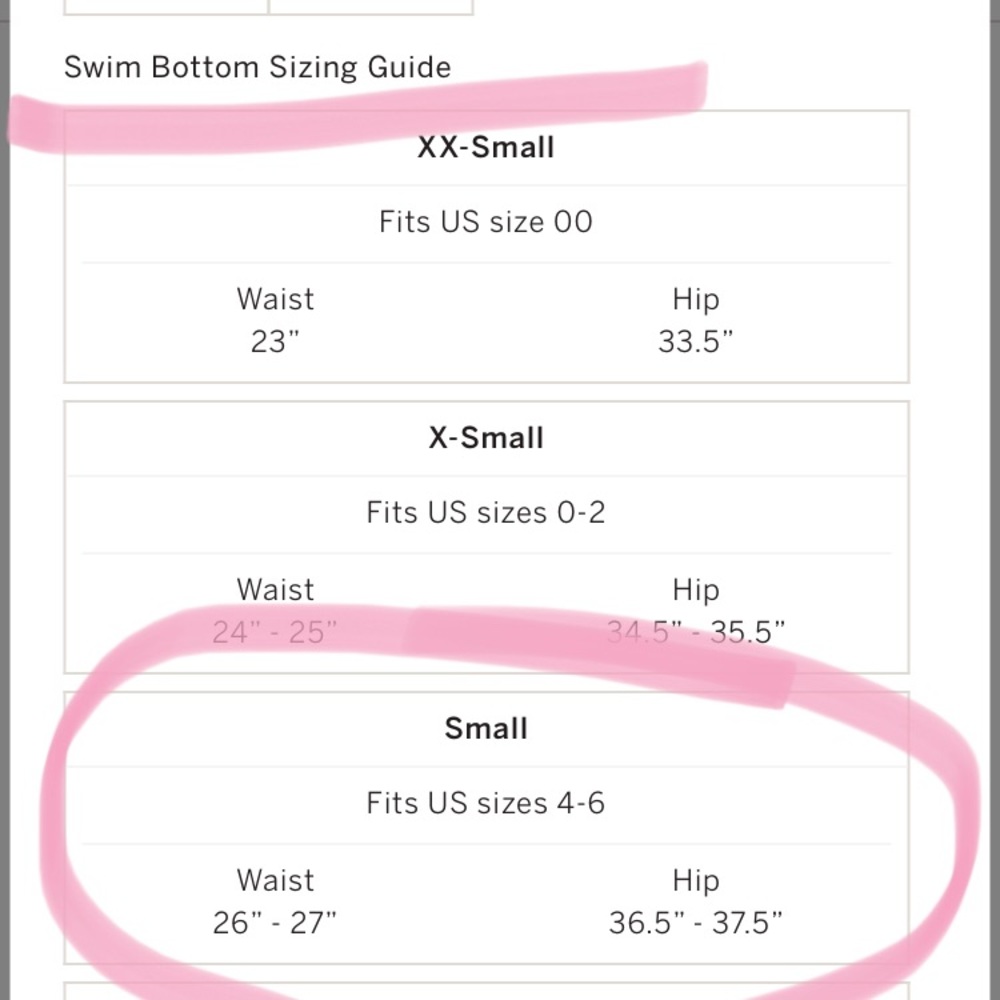Select the XX-Small size title

(486, 148)
